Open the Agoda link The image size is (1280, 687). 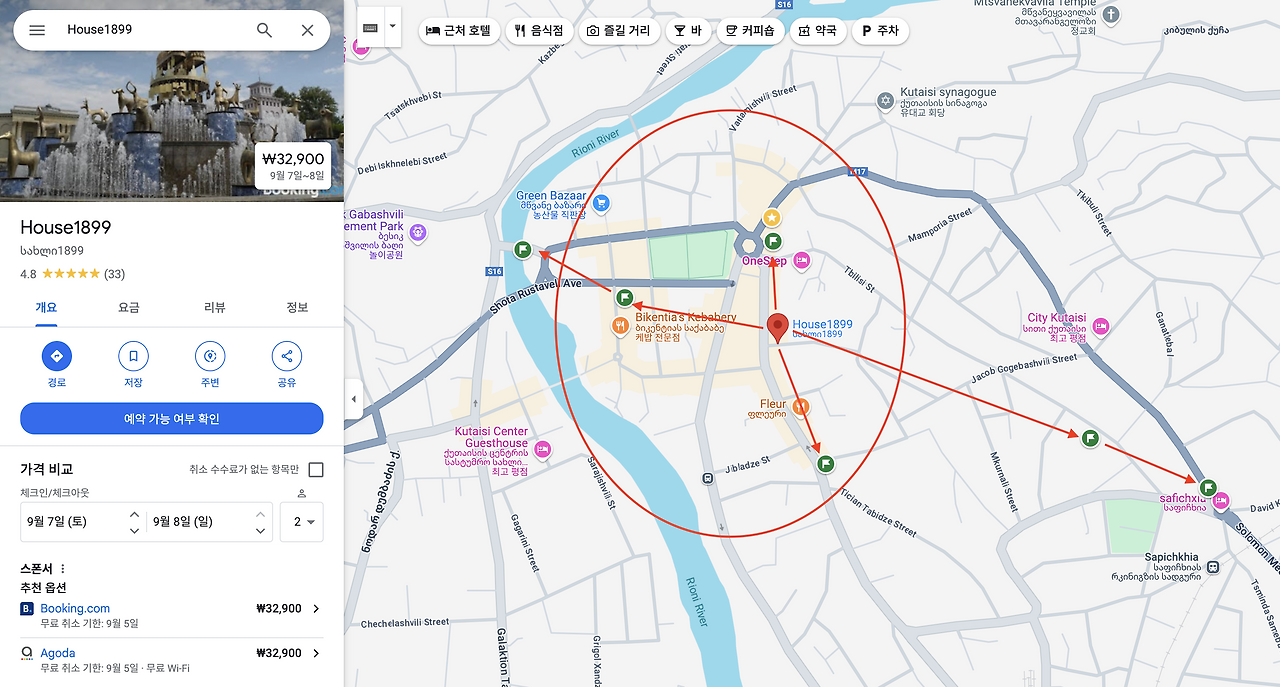58,653
